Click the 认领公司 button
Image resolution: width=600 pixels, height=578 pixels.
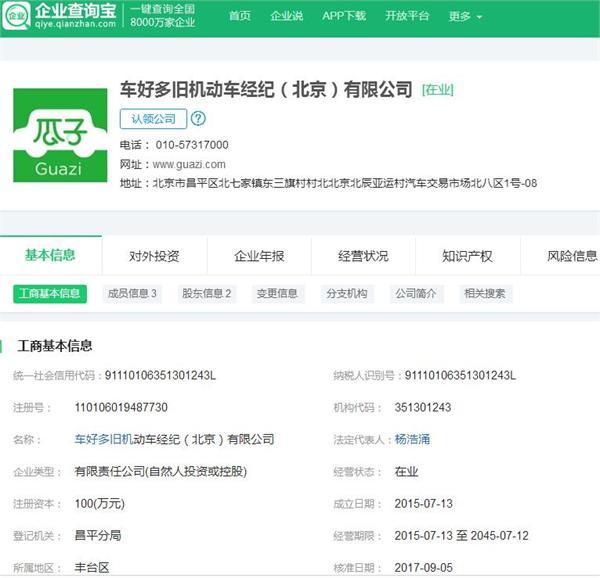pos(153,119)
